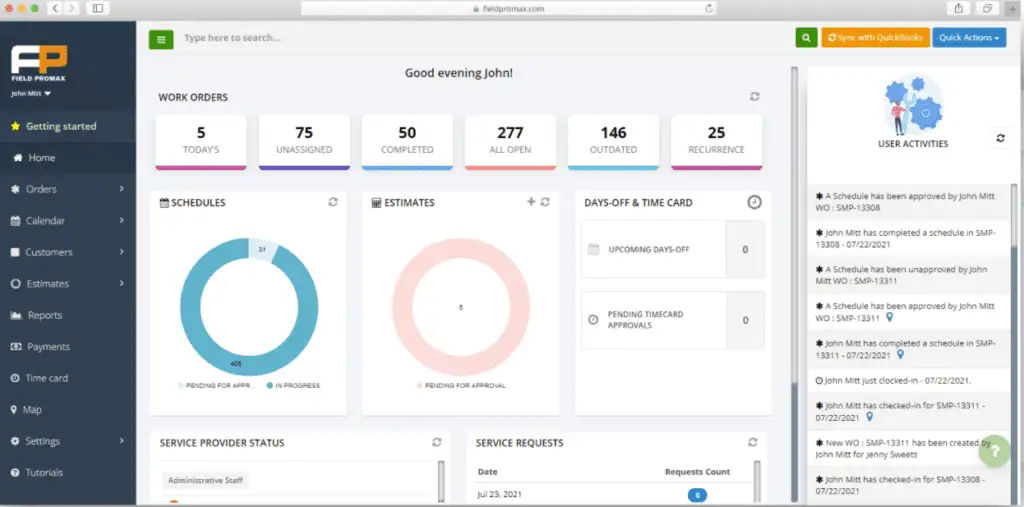Screen dimensions: 1024x507
Task: Click Sync with QuickBooks button
Action: click(x=875, y=38)
